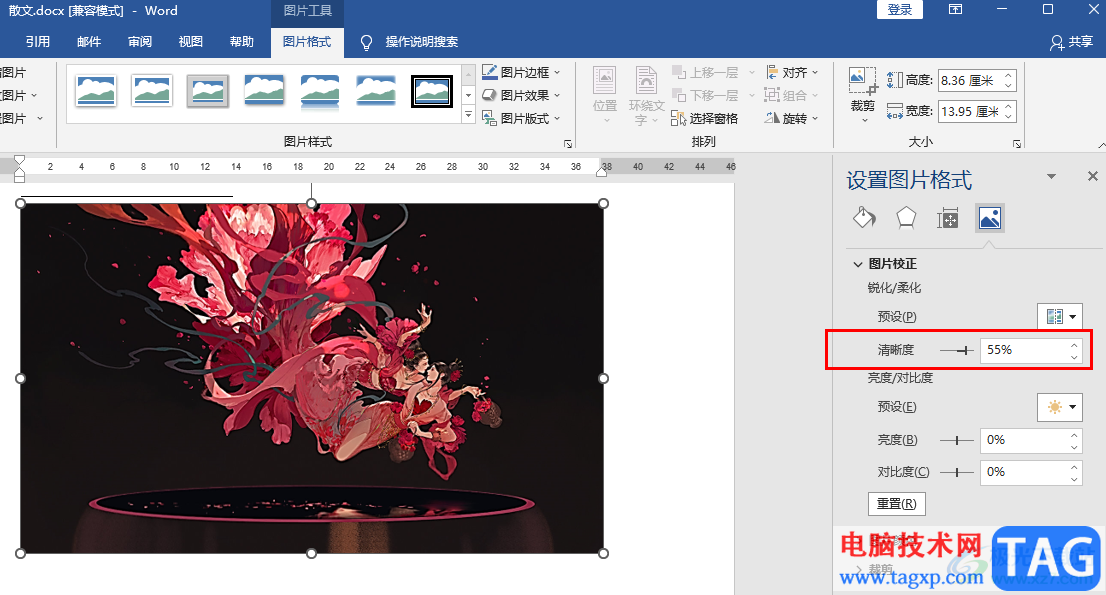1106x595 pixels.
Task: Click the Crop (裁剪) tool icon
Action: pyautogui.click(x=862, y=81)
